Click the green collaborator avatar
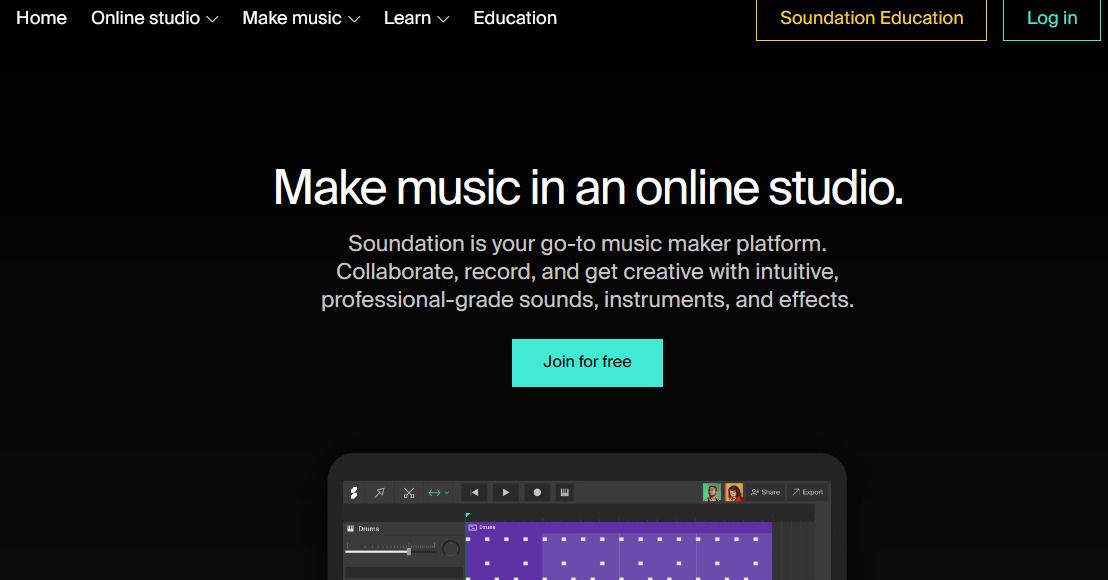This screenshot has height=580, width=1108. [x=712, y=492]
